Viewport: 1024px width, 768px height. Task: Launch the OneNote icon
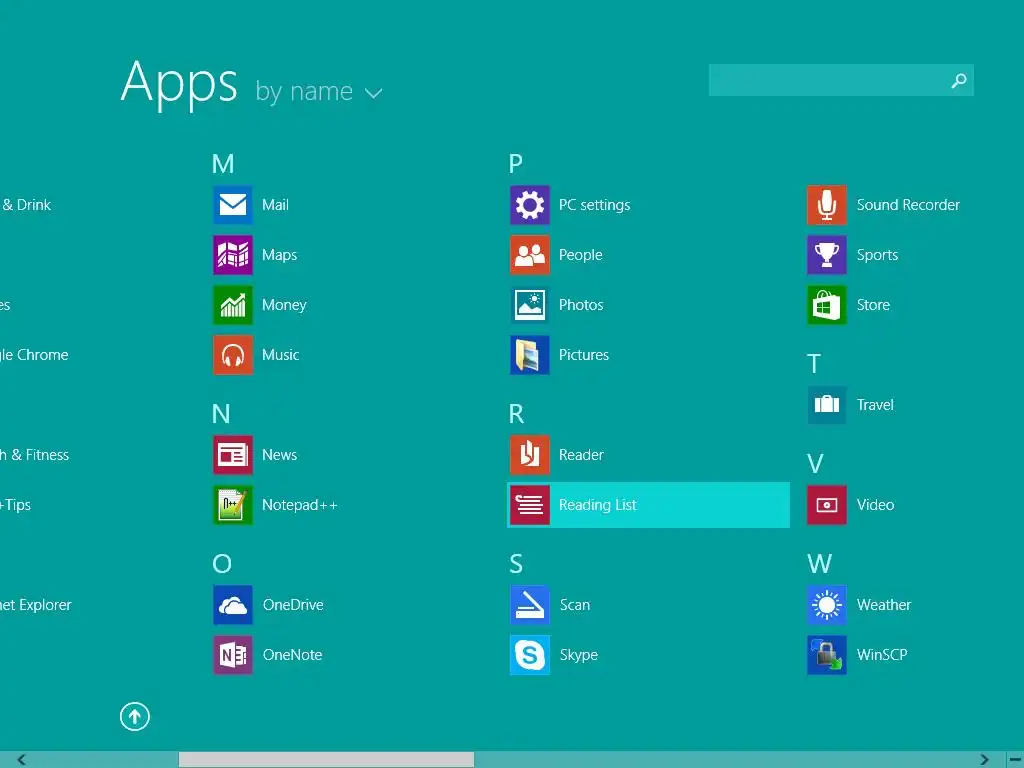(x=232, y=654)
